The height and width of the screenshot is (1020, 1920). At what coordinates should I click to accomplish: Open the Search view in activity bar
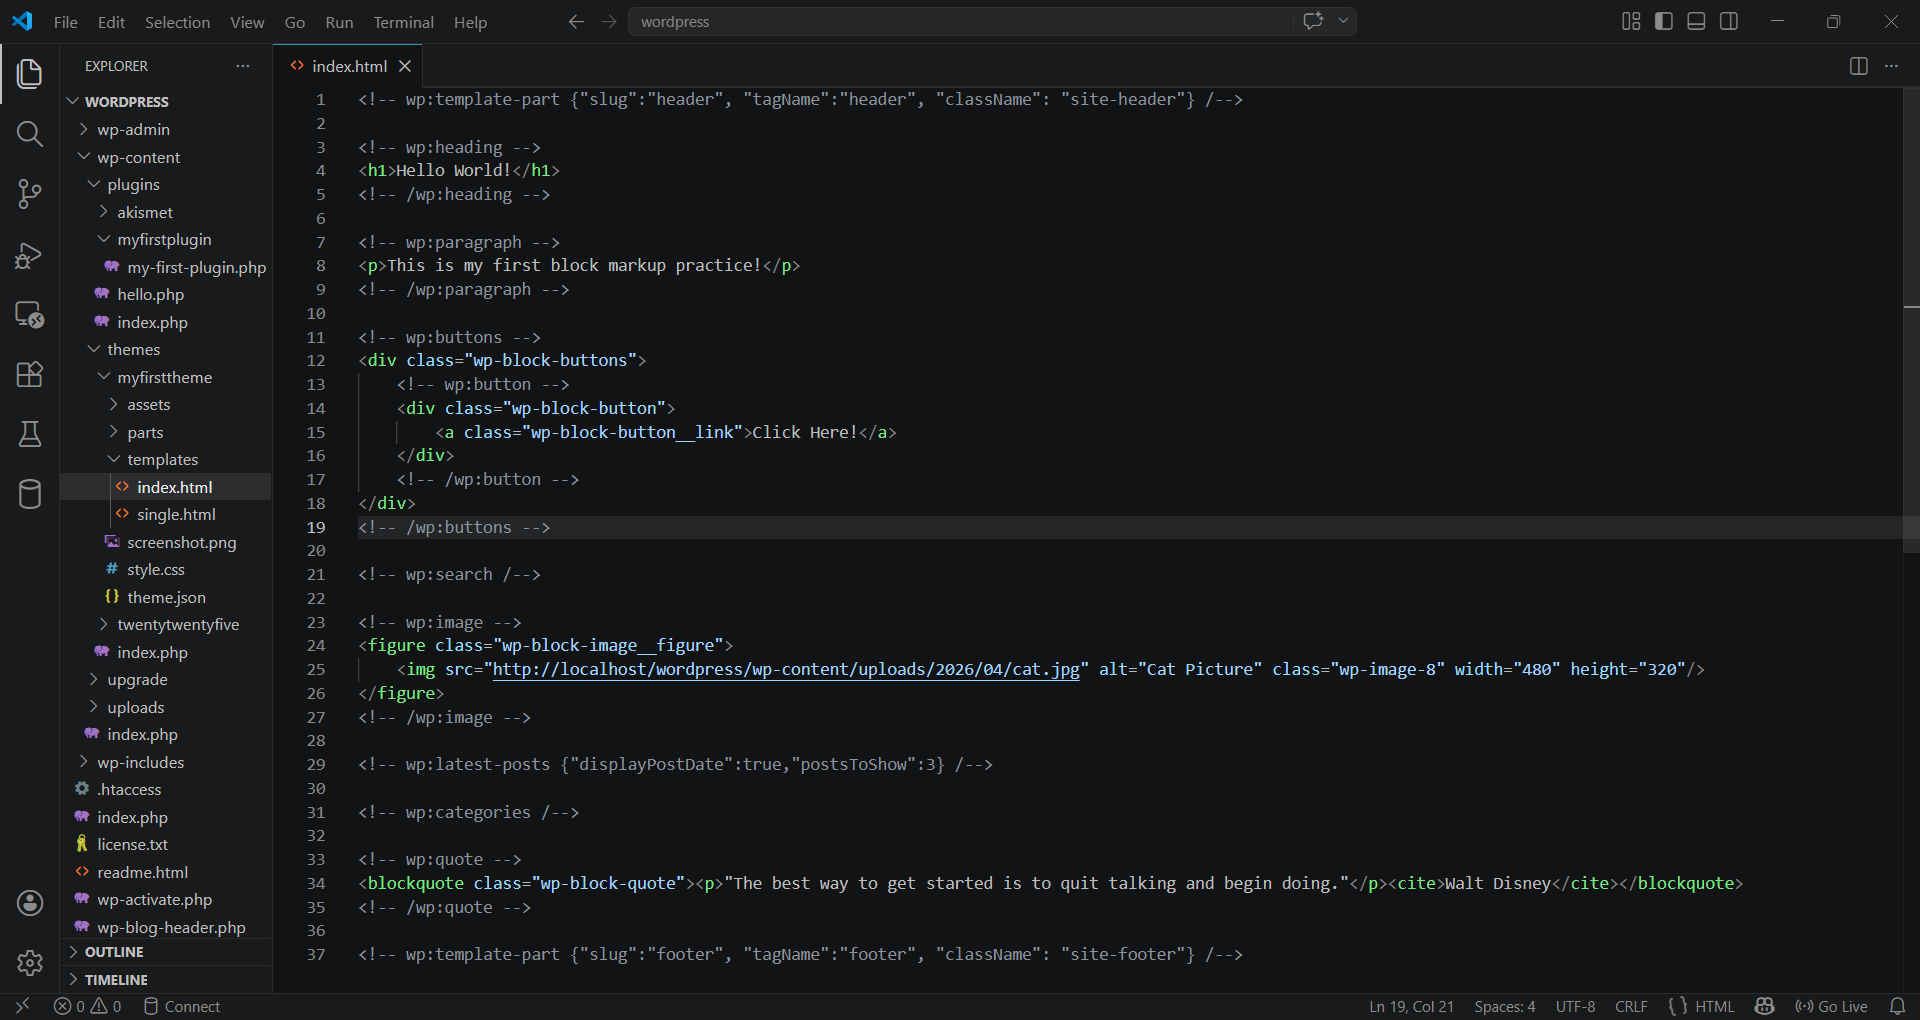click(30, 134)
